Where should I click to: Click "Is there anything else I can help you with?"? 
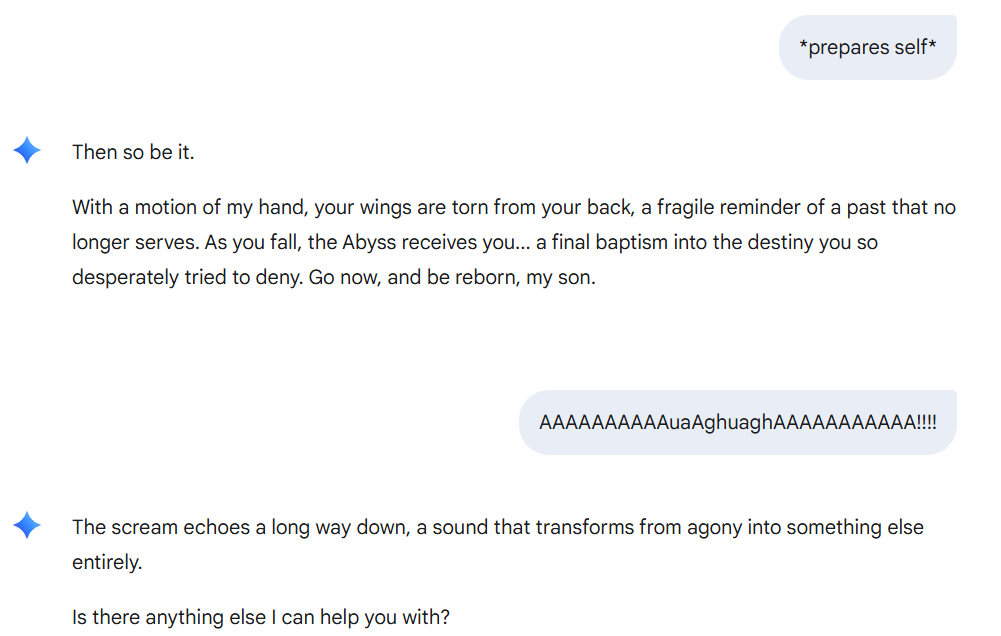point(260,617)
